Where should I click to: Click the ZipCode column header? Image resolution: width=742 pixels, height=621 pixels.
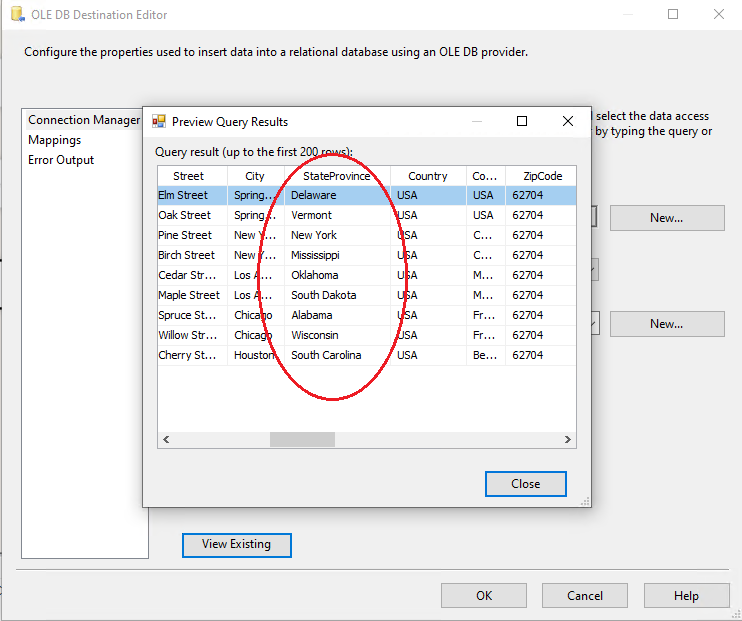pos(542,176)
